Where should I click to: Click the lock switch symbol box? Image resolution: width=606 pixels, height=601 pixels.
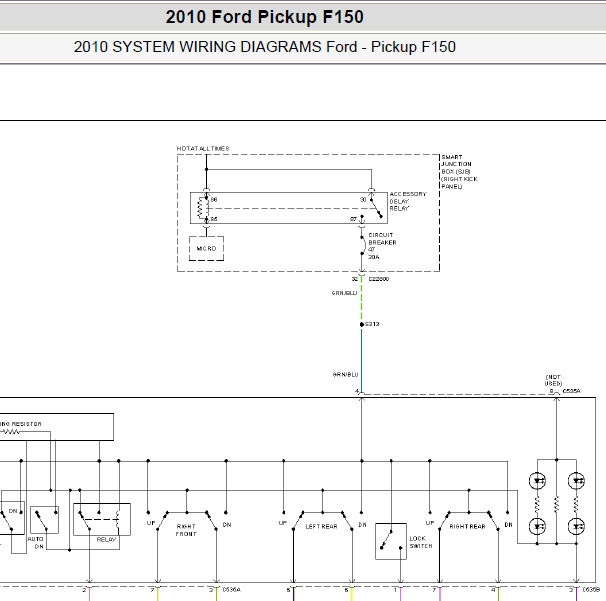point(391,541)
